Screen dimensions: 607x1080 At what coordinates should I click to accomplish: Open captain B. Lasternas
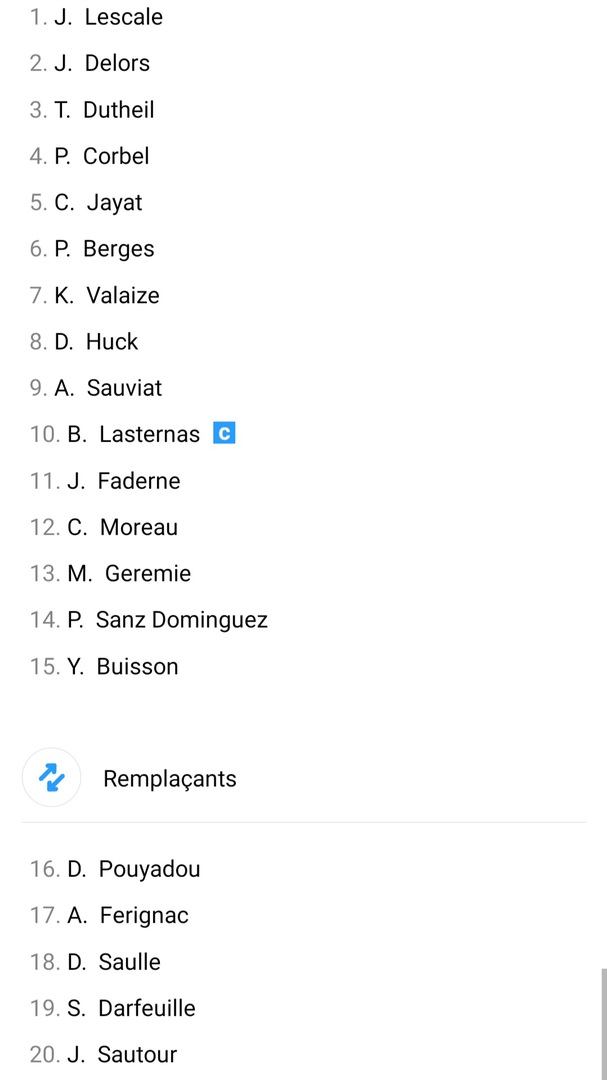(x=133, y=434)
